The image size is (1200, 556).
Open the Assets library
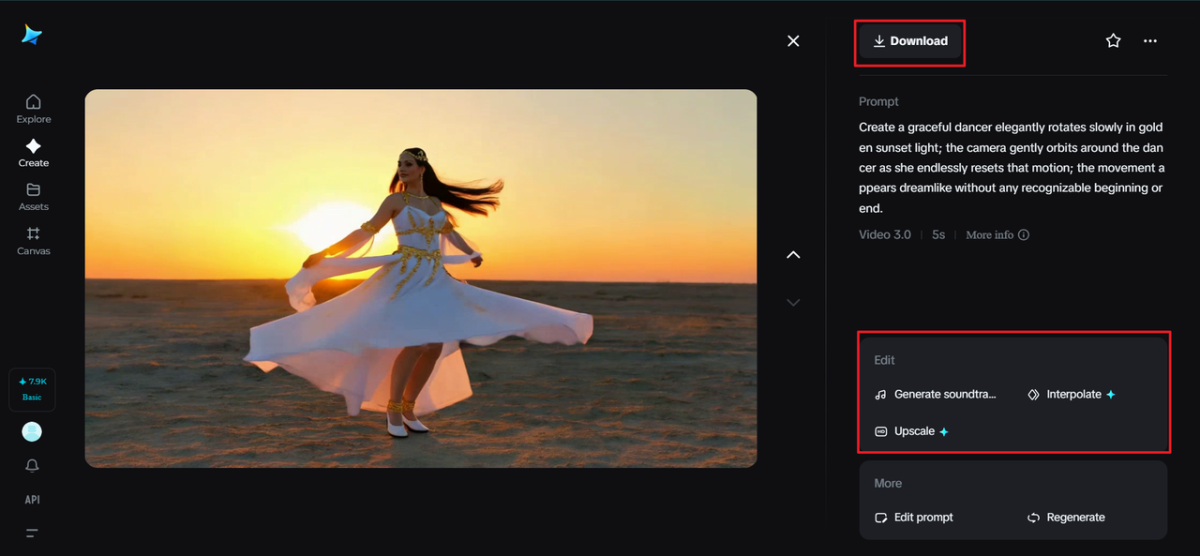tap(33, 197)
